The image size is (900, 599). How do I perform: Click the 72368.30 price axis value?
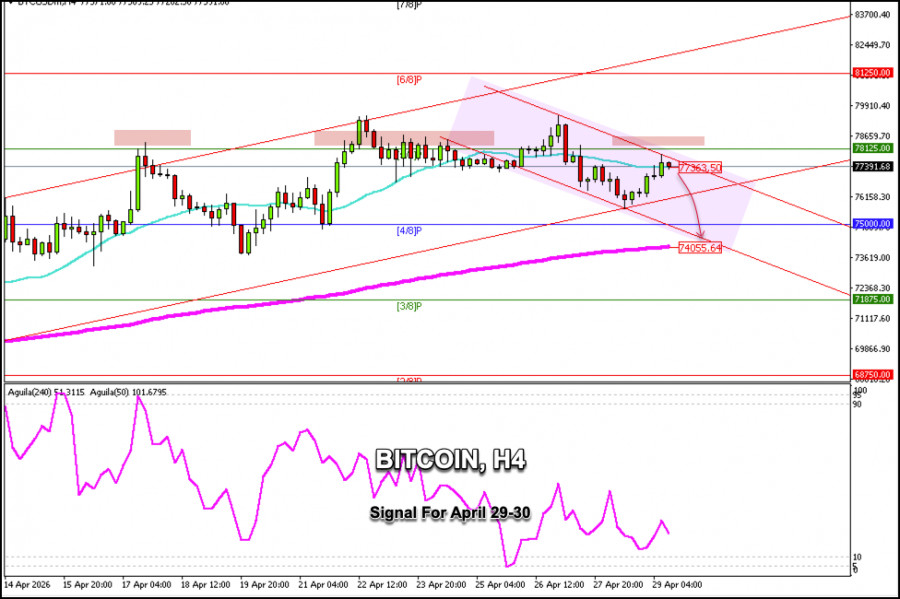click(x=872, y=288)
